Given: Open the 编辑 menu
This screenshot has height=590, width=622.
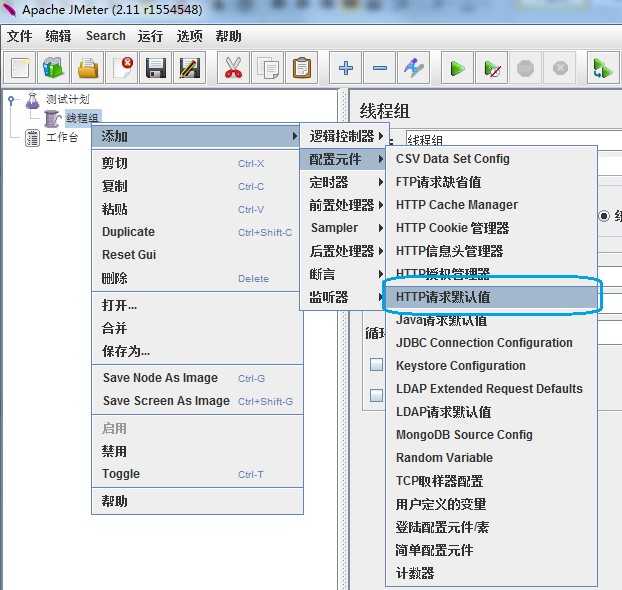Looking at the screenshot, I should coord(58,36).
